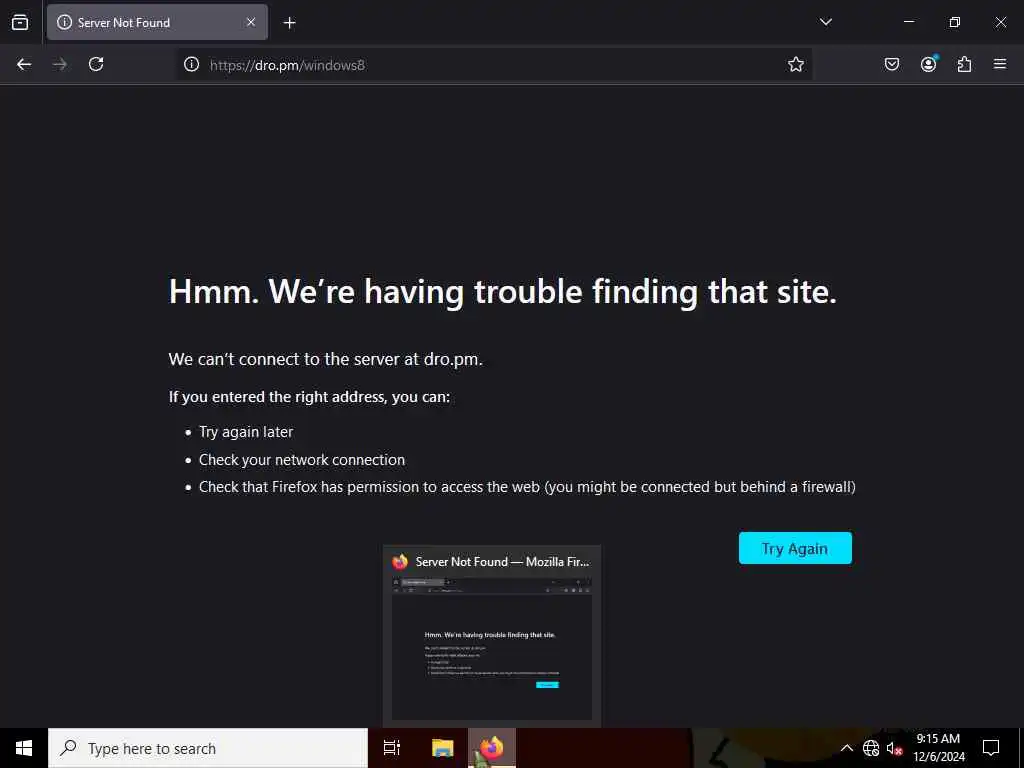Viewport: 1024px width, 768px height.
Task: Open the Firefox application hamburger menu
Action: coord(1000,64)
